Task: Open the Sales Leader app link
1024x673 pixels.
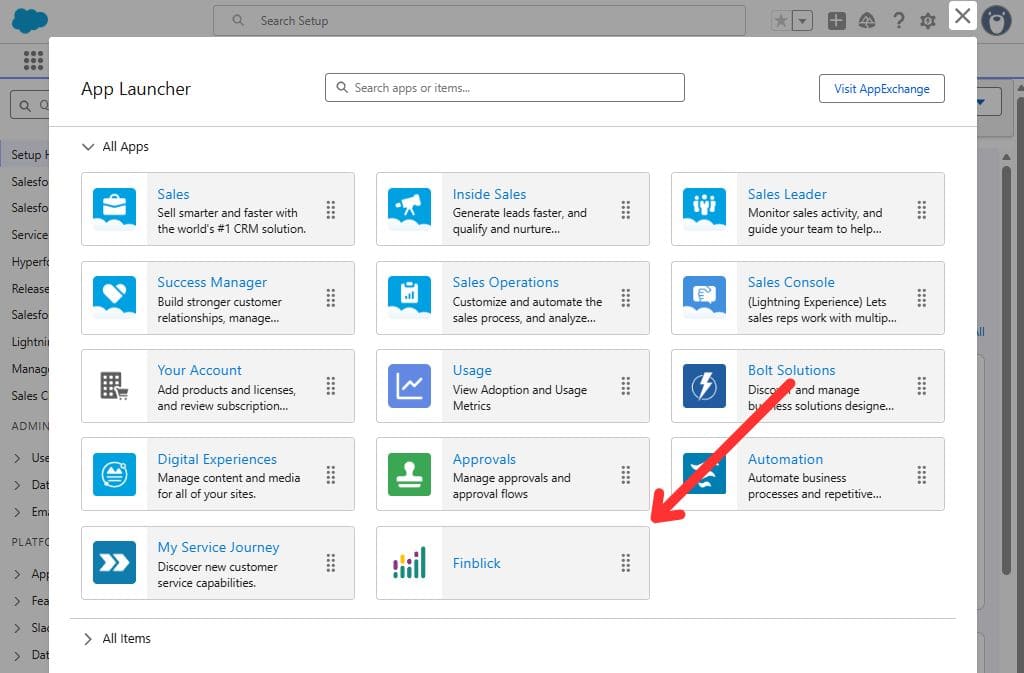Action: point(787,194)
